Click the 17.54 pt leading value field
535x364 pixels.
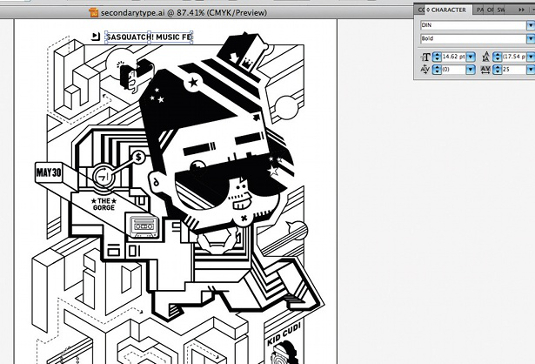tap(515, 57)
